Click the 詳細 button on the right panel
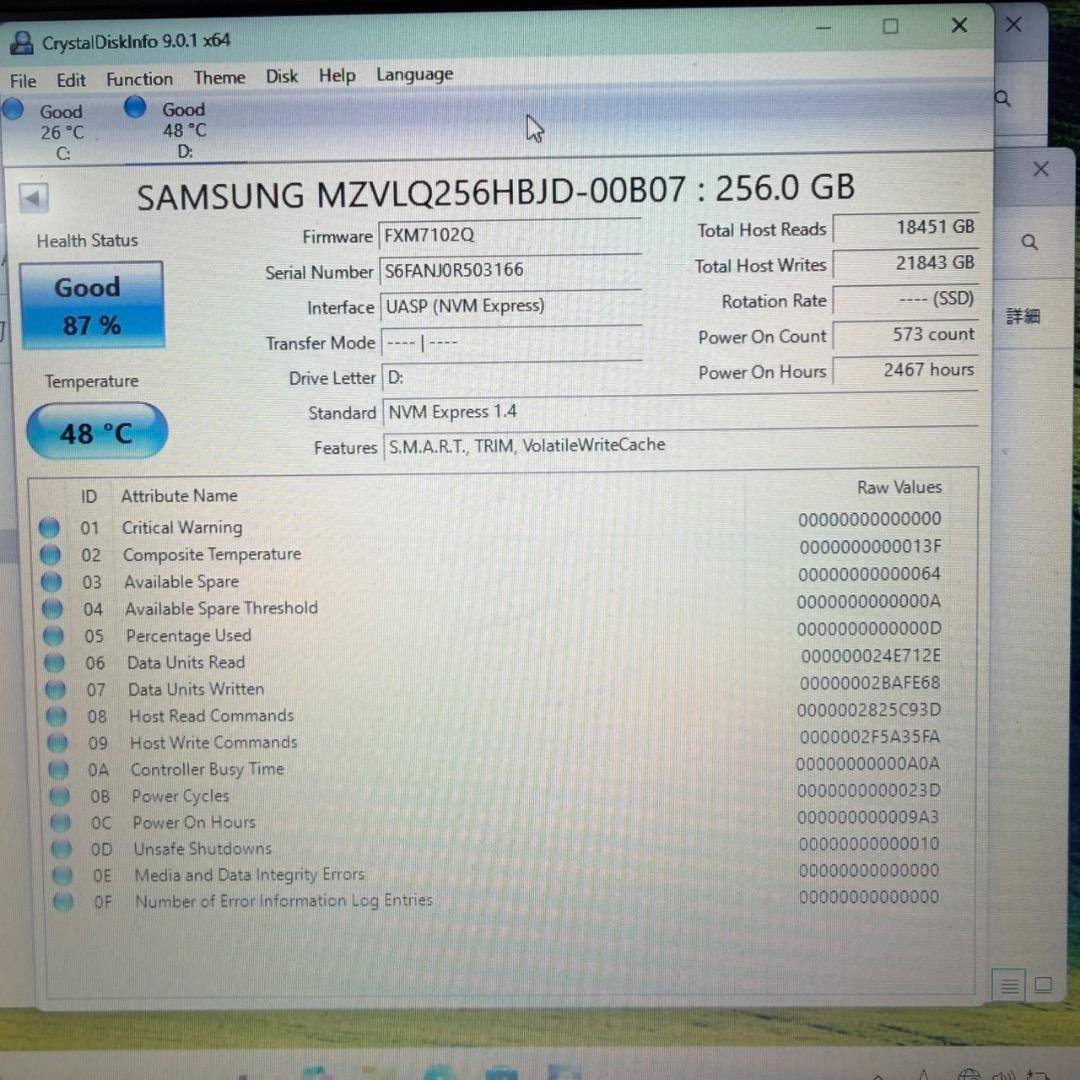The width and height of the screenshot is (1080, 1080). click(1023, 315)
